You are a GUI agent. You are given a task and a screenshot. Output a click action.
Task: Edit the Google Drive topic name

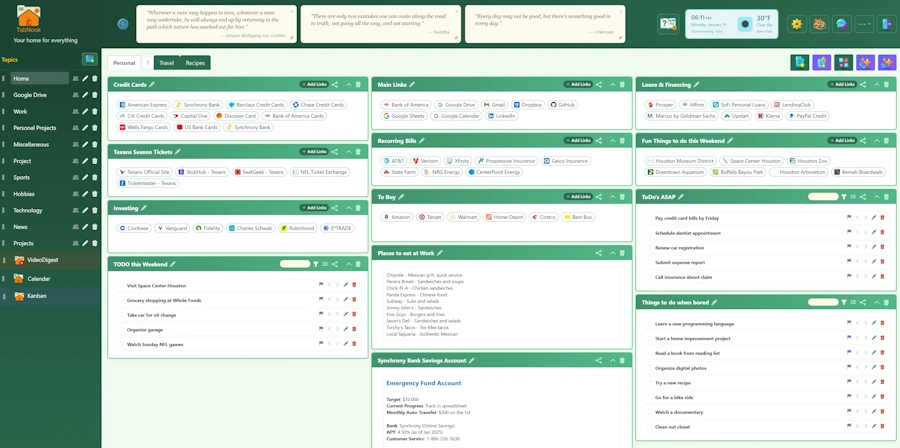[x=85, y=95]
